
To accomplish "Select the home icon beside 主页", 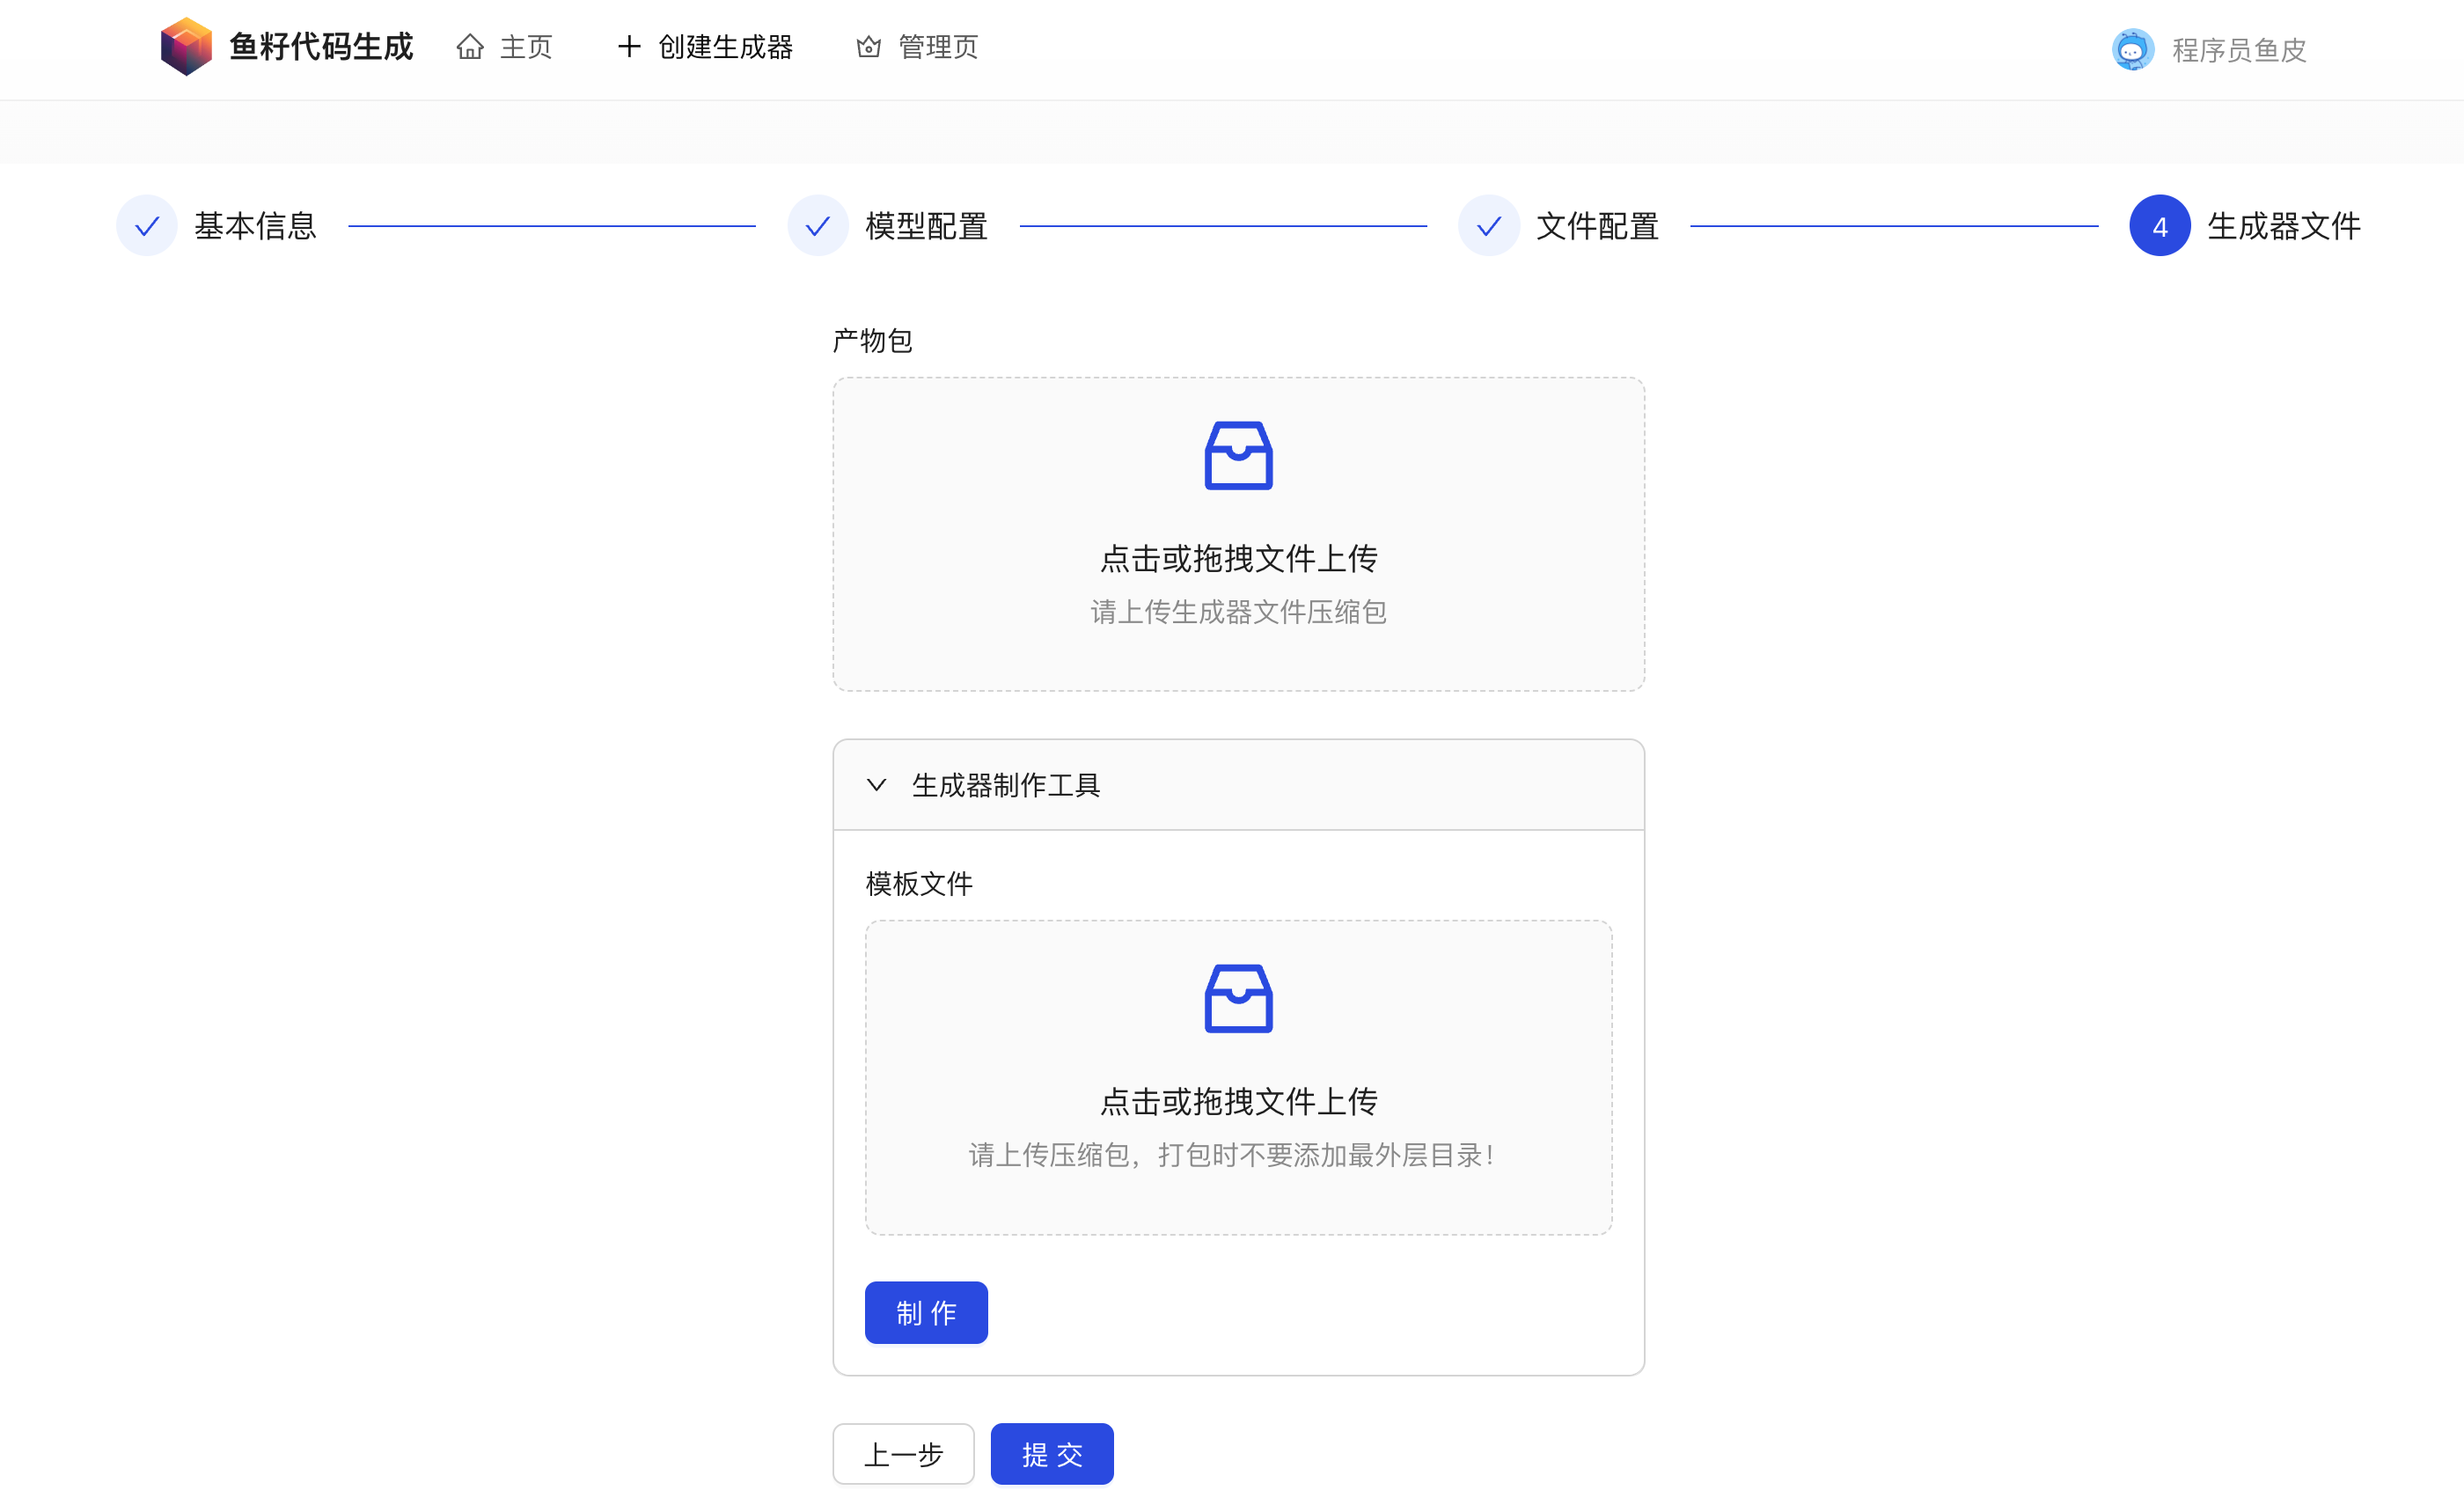I will point(472,46).
